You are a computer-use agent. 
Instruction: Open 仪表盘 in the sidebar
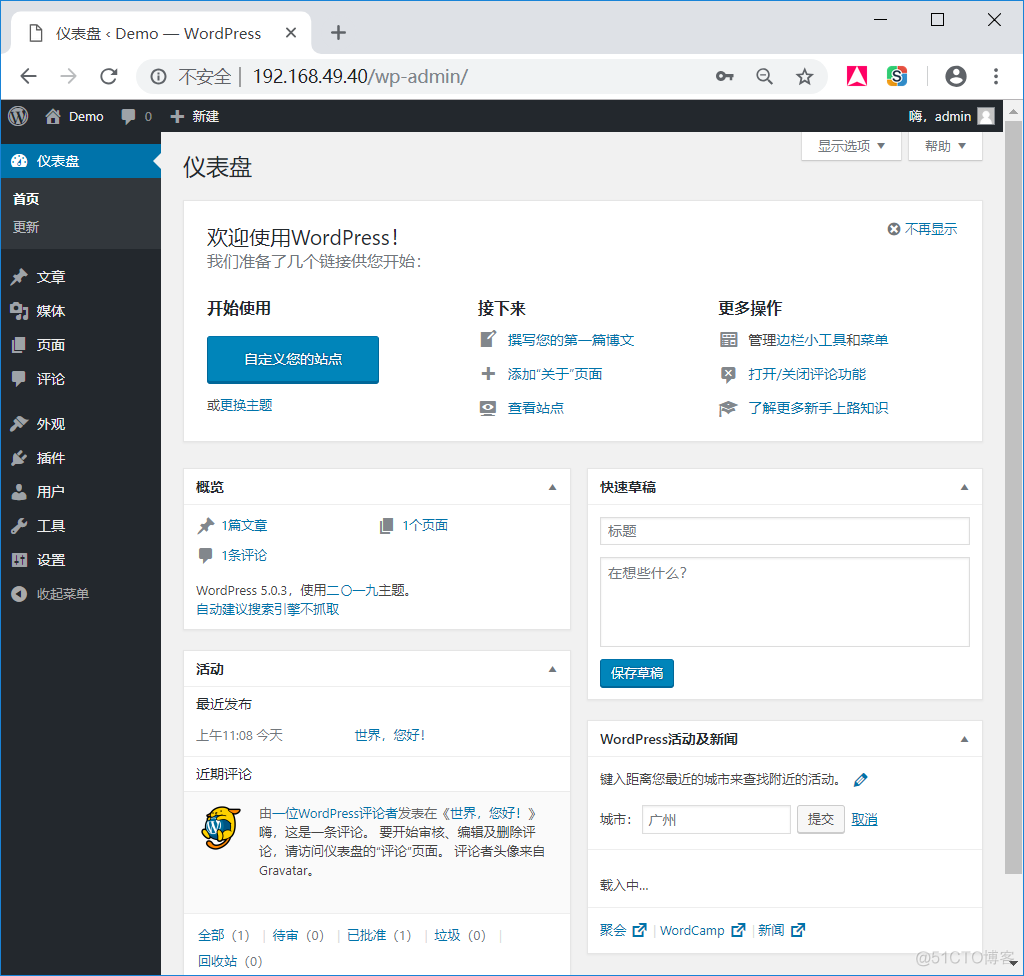(80, 161)
